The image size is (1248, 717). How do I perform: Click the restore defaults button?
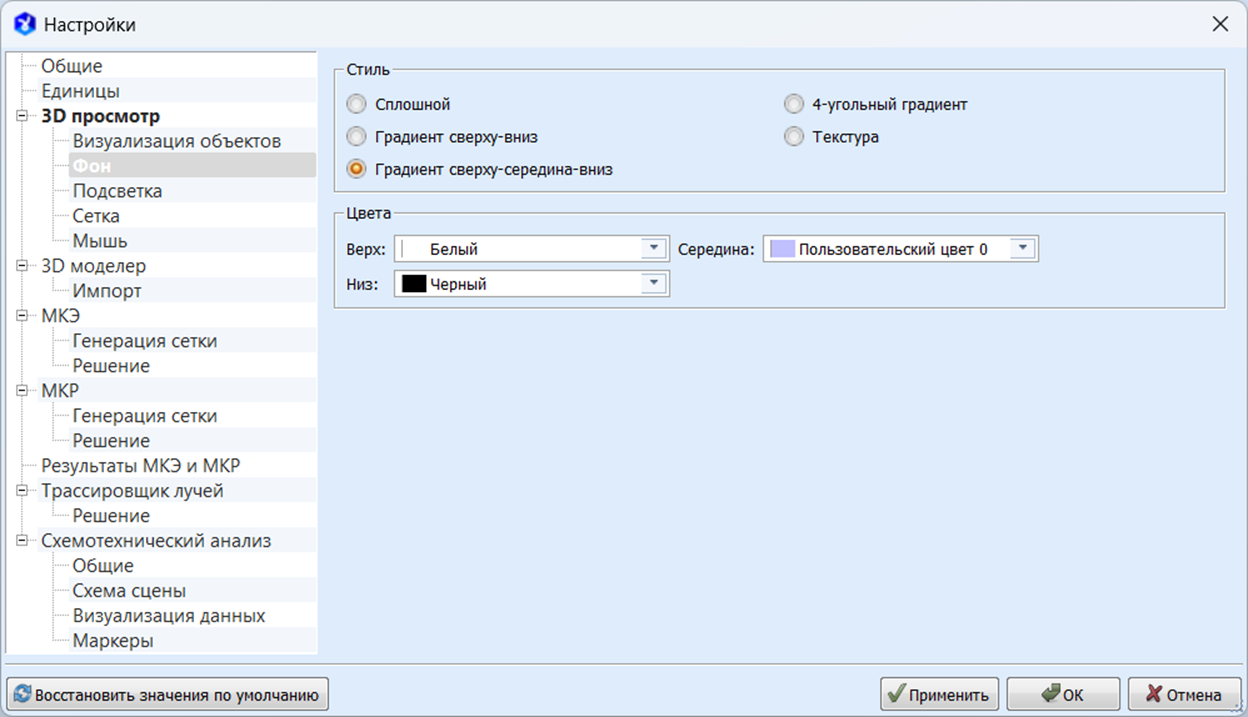[168, 694]
